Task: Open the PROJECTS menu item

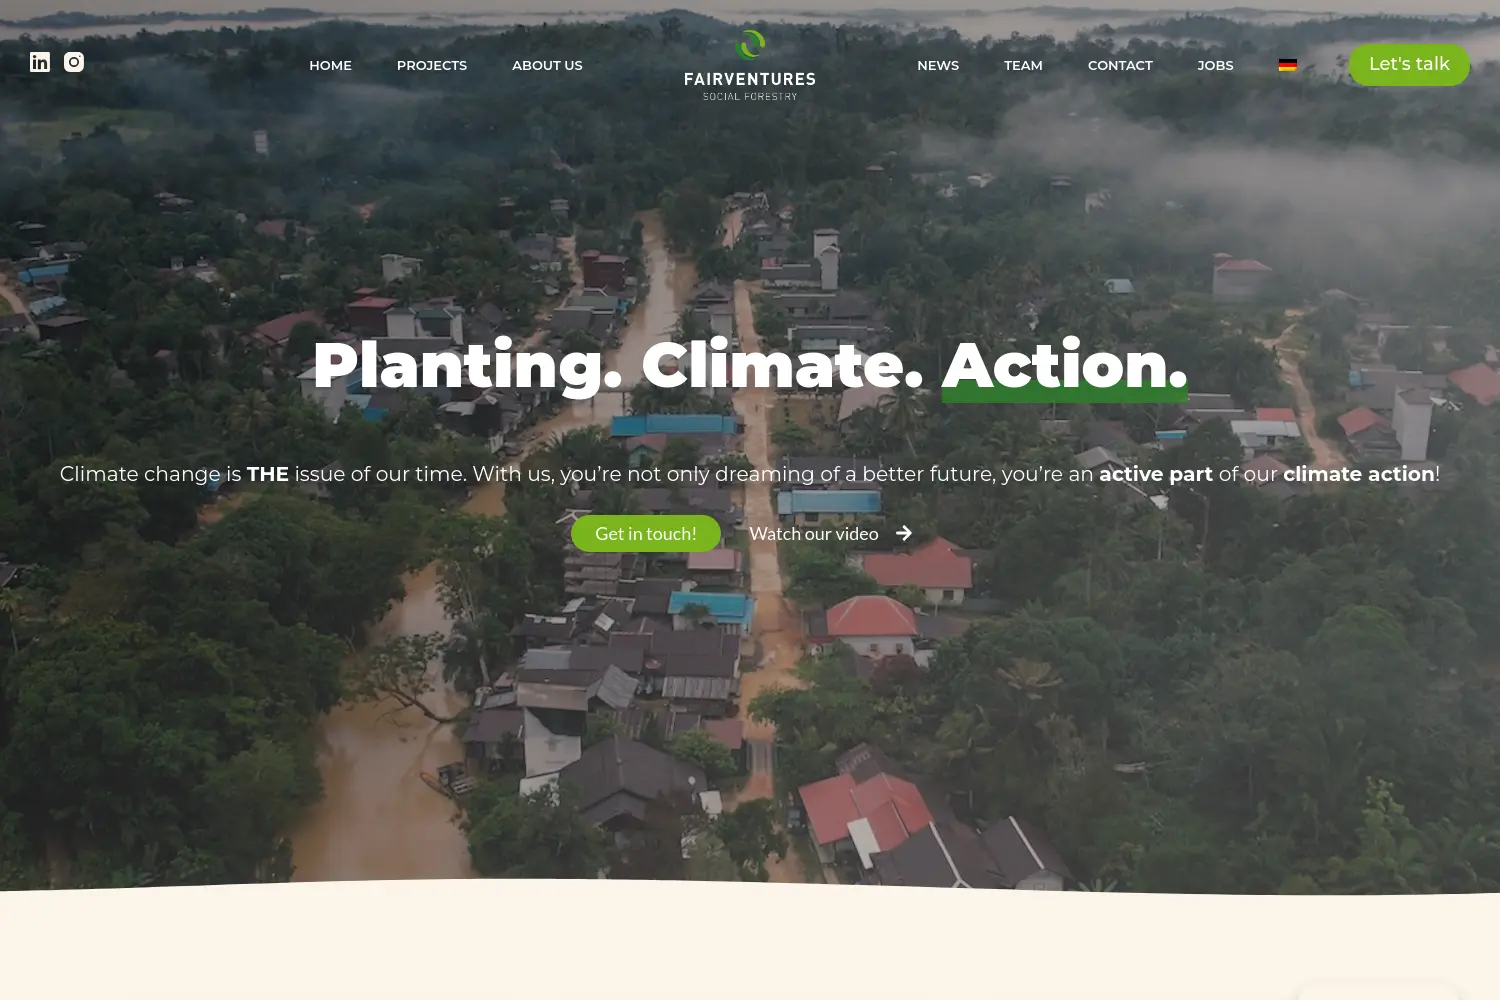Action: point(432,65)
